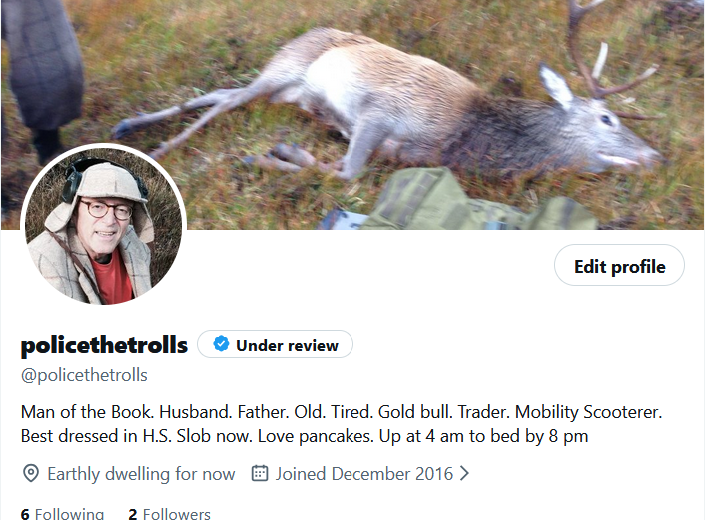705x520 pixels.
Task: View the circular profile avatar photo
Action: coord(103,226)
